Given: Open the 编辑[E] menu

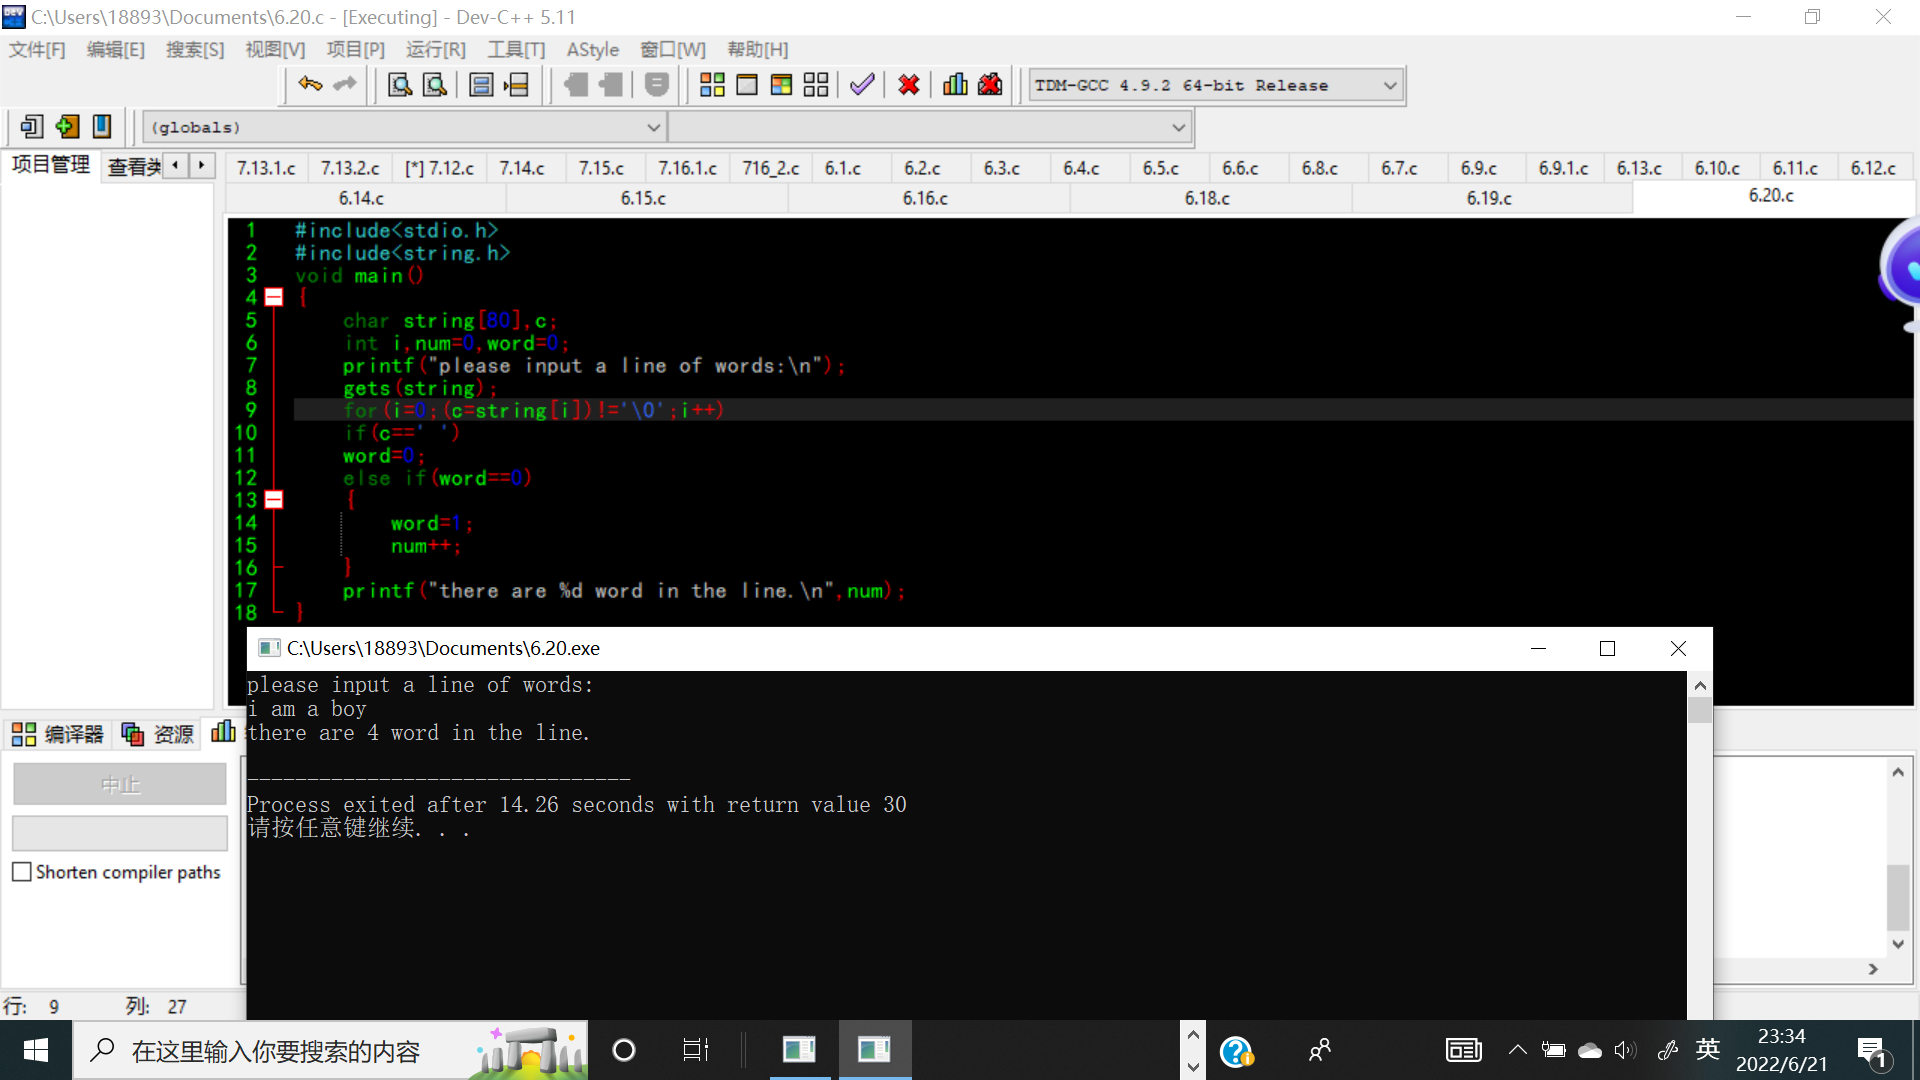Looking at the screenshot, I should coord(116,50).
